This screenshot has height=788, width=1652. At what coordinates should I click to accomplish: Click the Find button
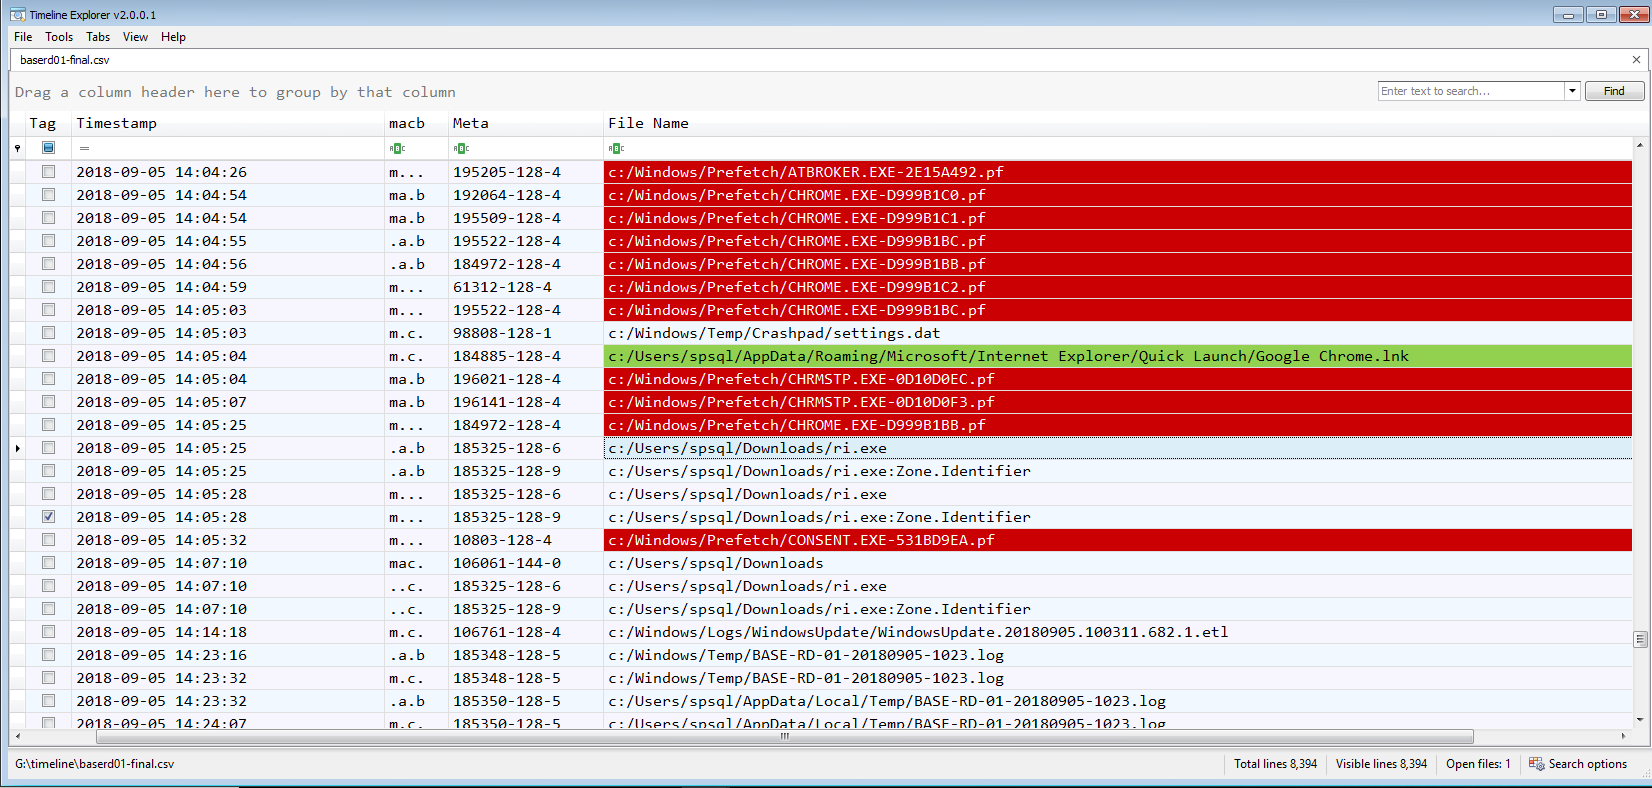tap(1614, 91)
